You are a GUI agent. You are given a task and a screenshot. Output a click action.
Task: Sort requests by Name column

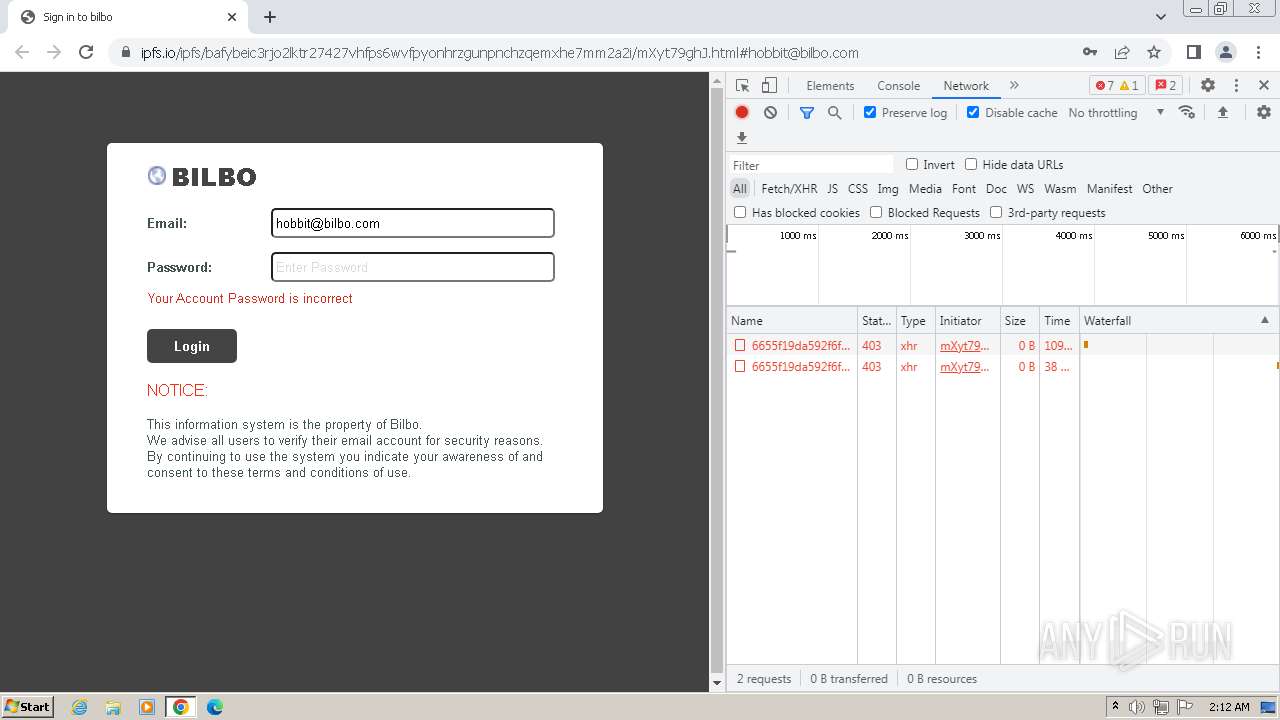pyautogui.click(x=791, y=320)
